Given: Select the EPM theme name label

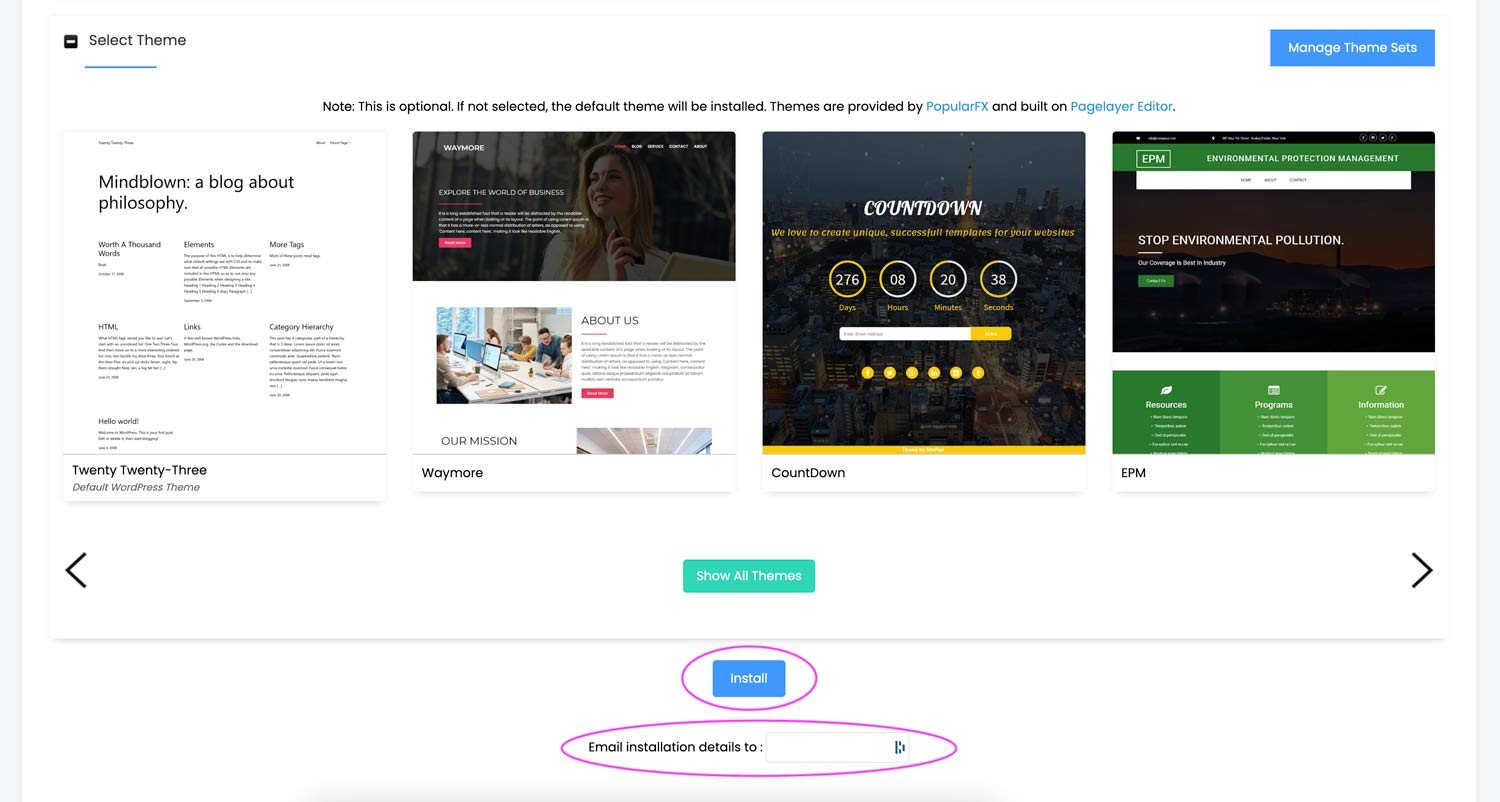Looking at the screenshot, I should point(1133,473).
